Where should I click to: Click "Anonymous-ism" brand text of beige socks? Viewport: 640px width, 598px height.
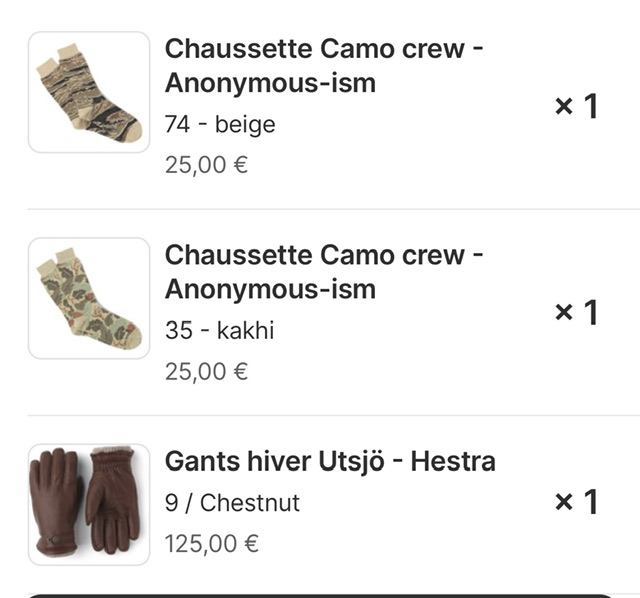(270, 83)
